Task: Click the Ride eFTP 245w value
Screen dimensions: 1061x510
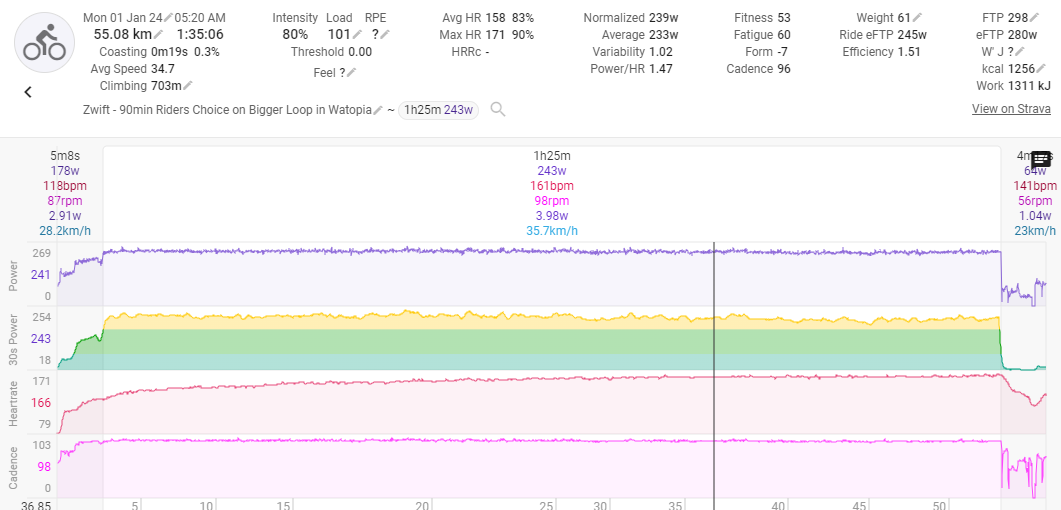Action: [913, 34]
